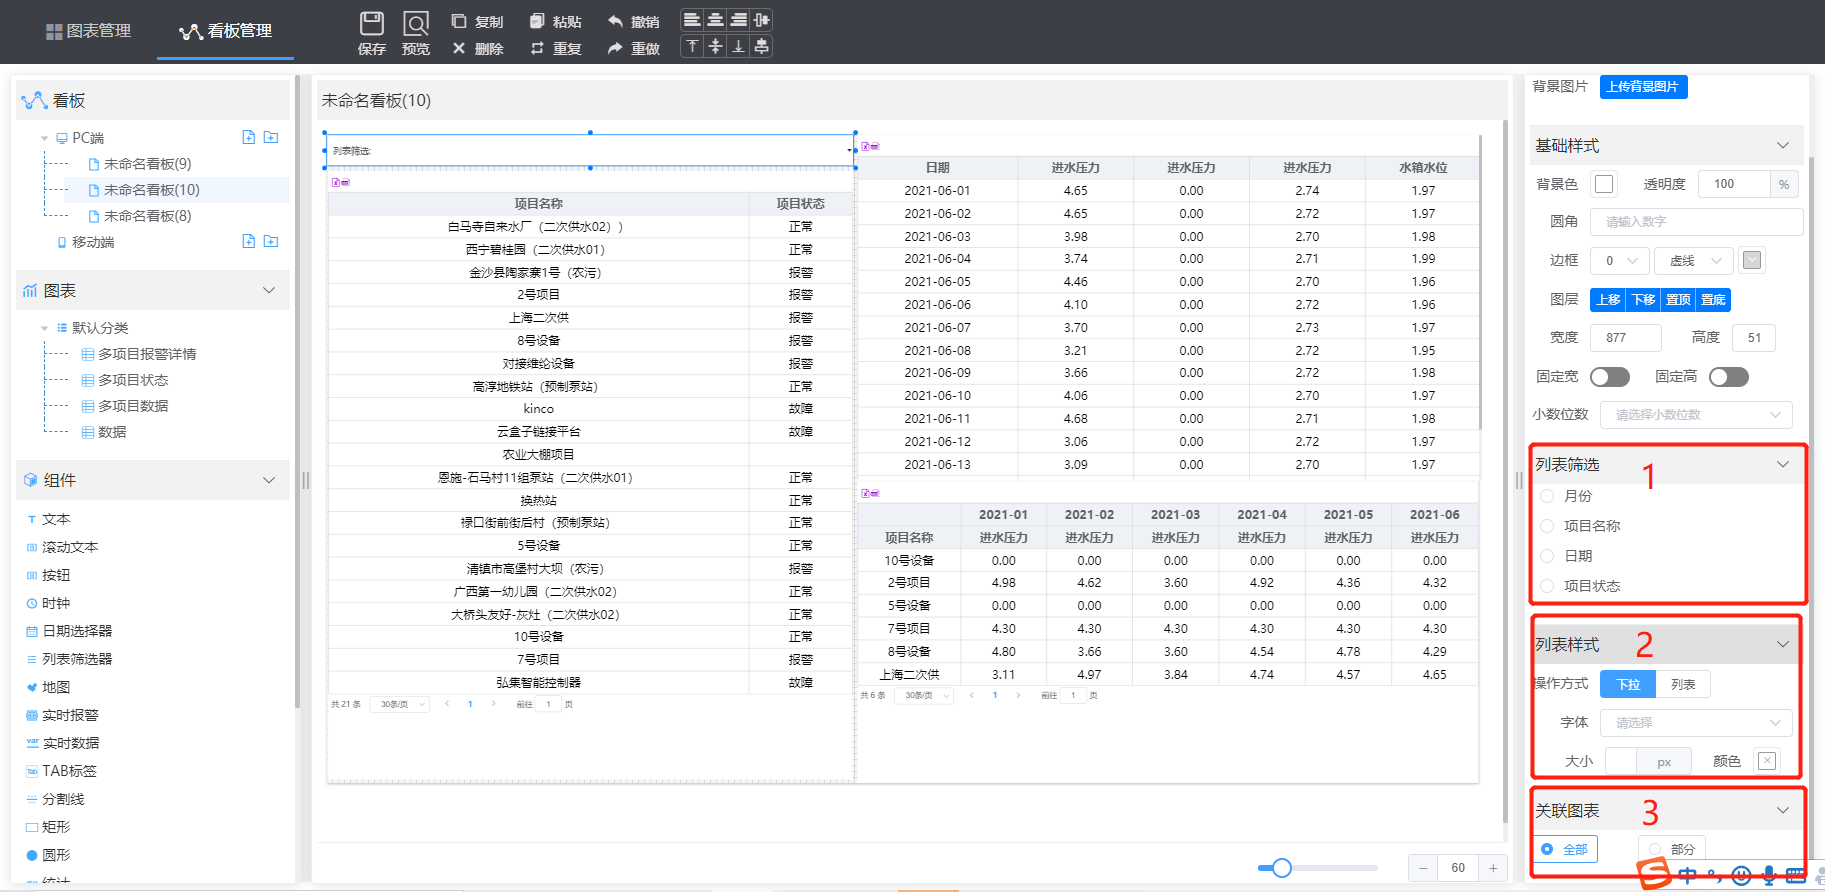
Task: Open the 小数位数 dropdown
Action: click(x=1696, y=415)
